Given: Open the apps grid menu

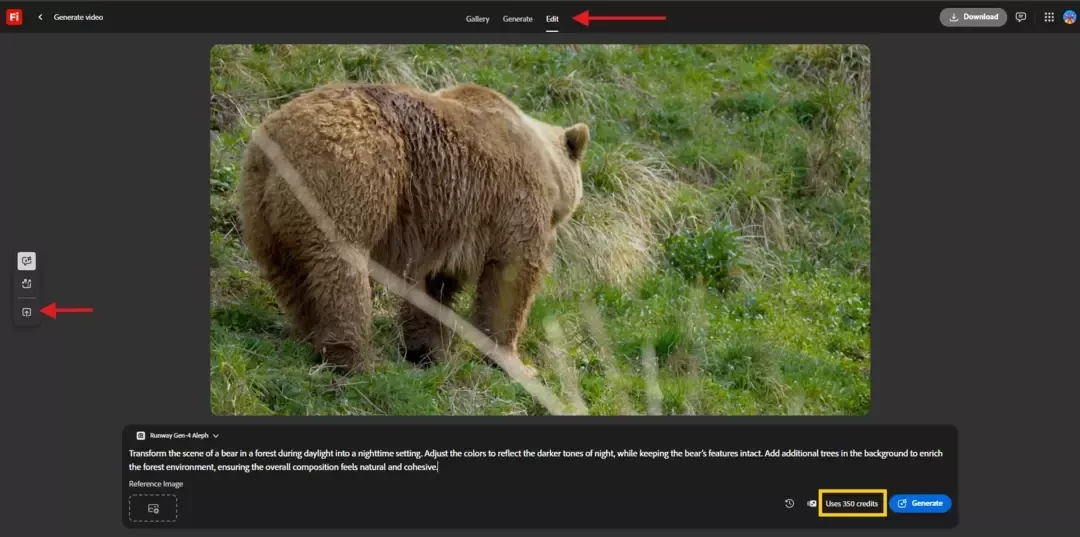Looking at the screenshot, I should (x=1049, y=17).
